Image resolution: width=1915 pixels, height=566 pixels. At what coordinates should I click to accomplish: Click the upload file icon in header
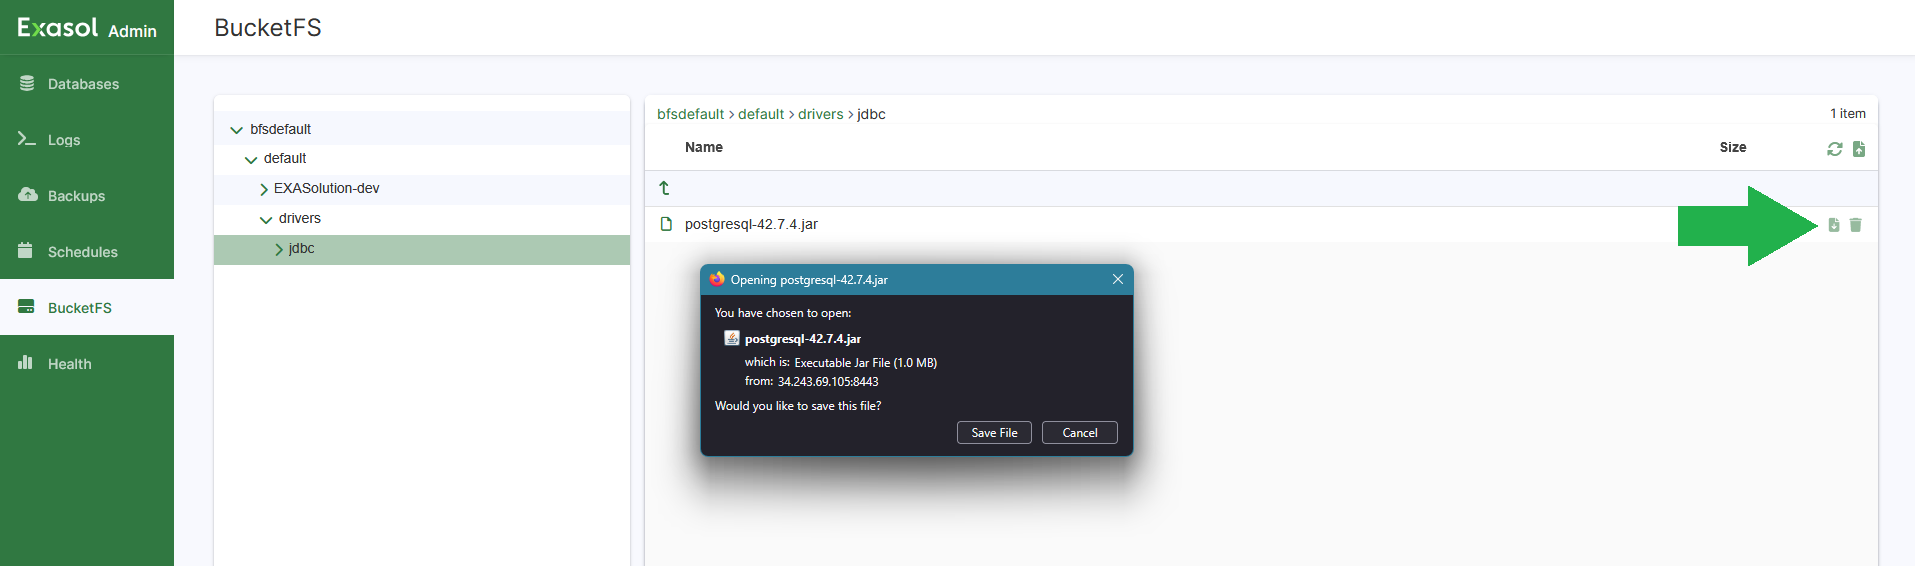pyautogui.click(x=1858, y=149)
